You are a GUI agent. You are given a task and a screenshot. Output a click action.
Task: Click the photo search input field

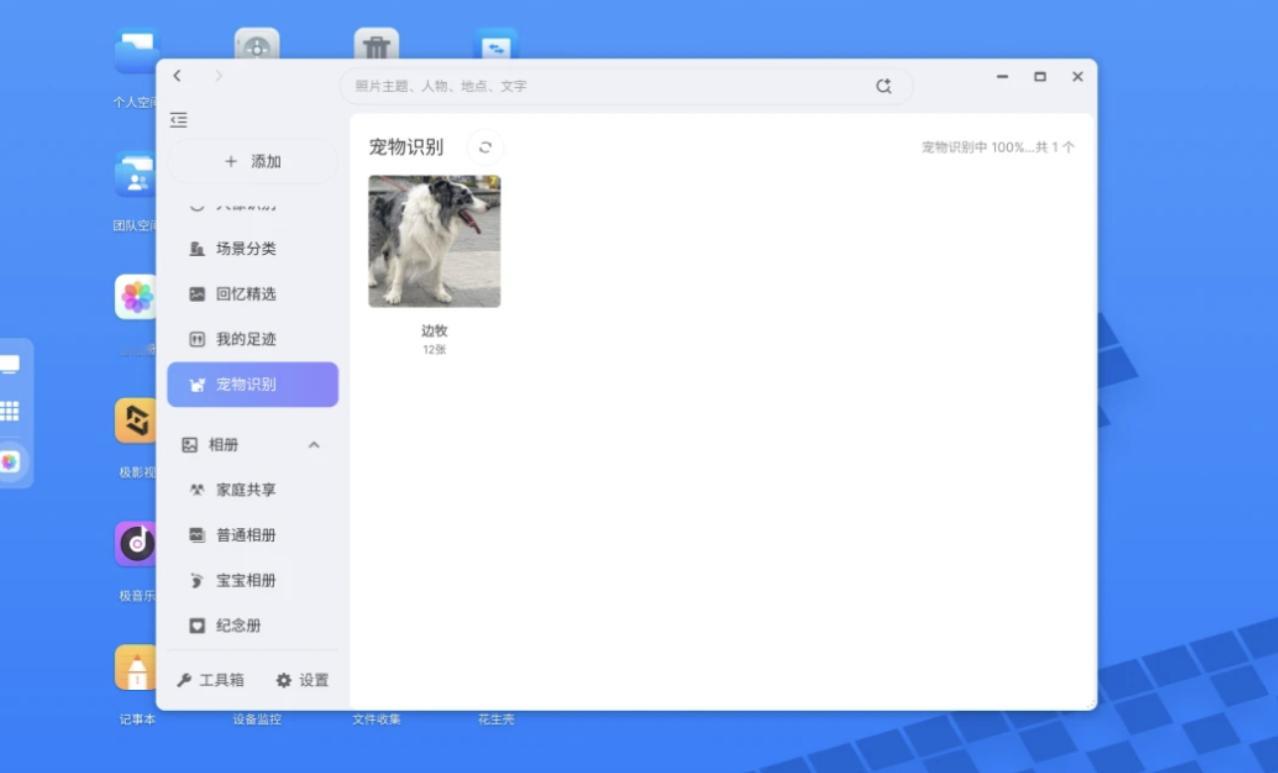point(626,86)
